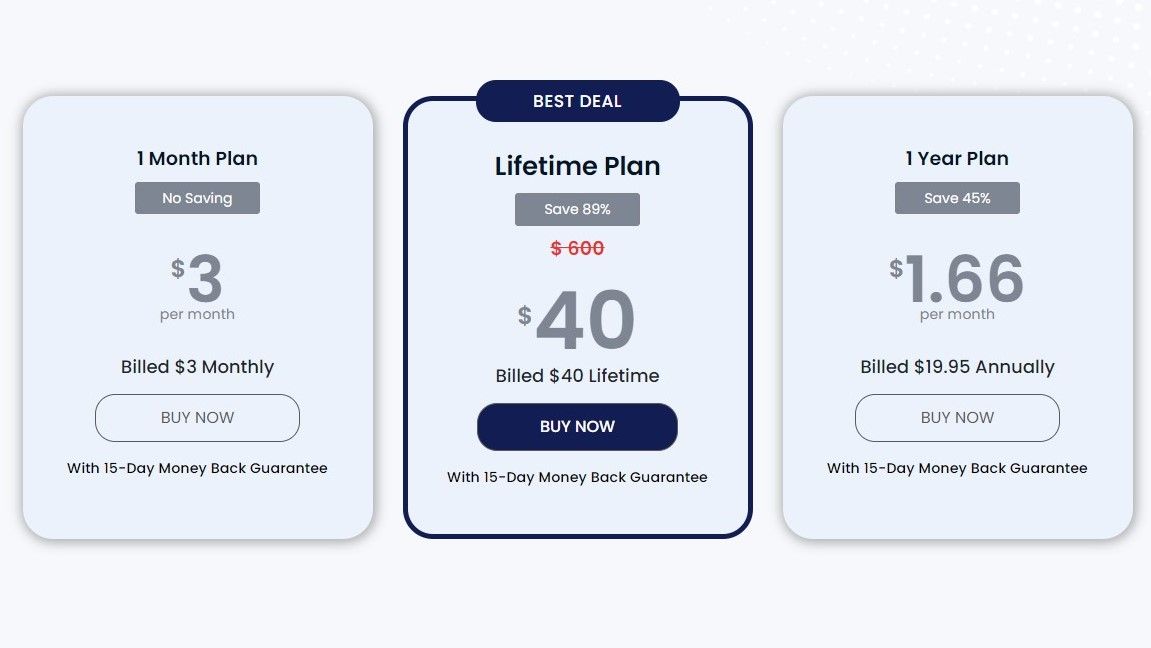Click the $1.66 per month price
This screenshot has width=1151, height=648.
click(x=957, y=282)
